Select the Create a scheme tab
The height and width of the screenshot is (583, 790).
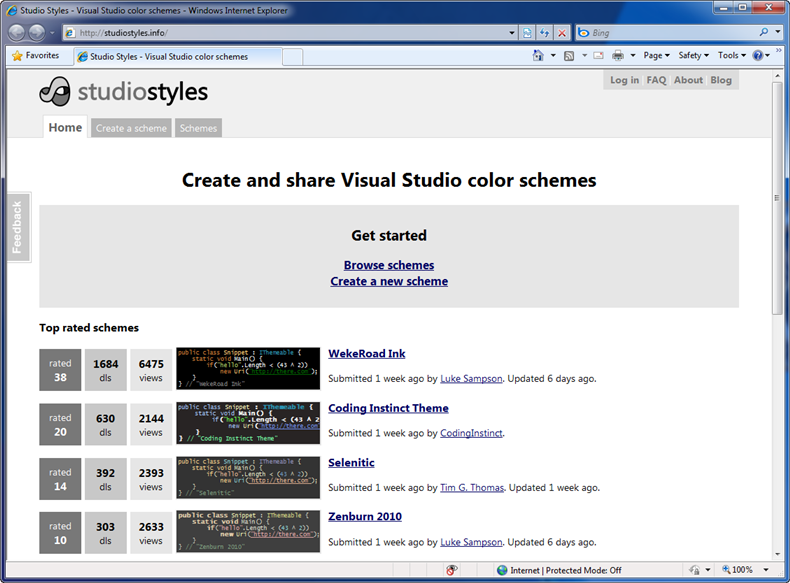(131, 128)
